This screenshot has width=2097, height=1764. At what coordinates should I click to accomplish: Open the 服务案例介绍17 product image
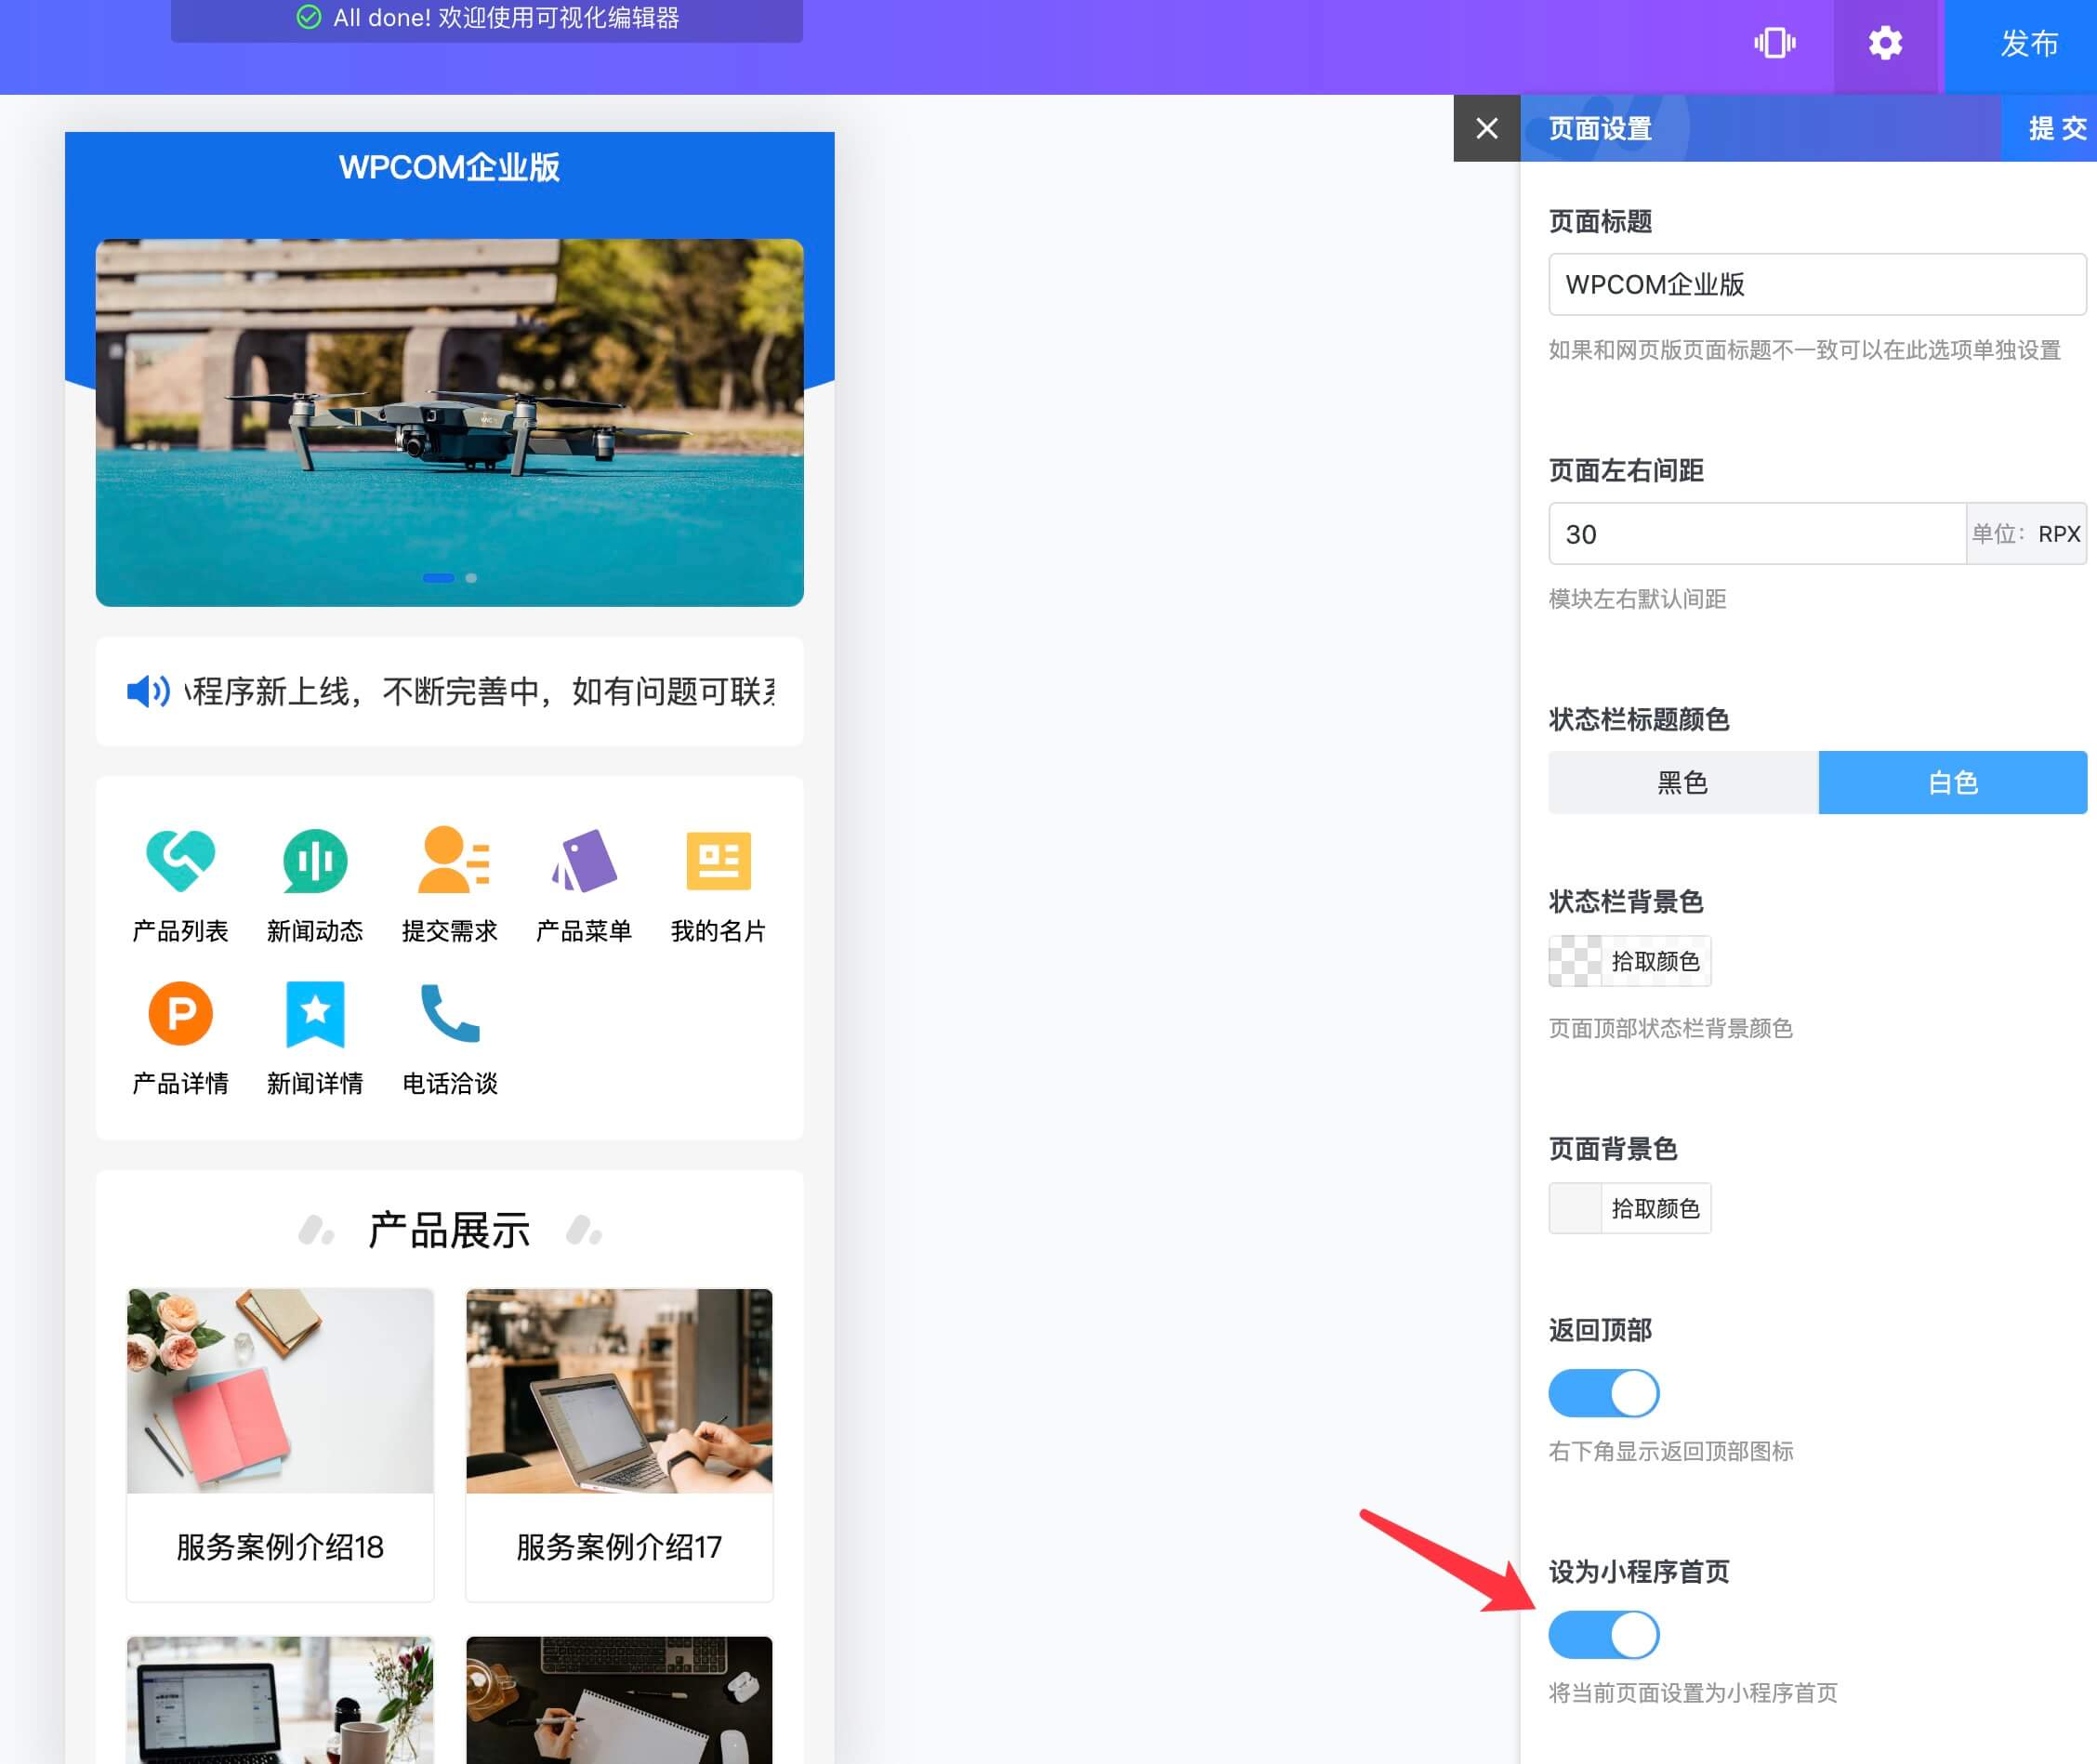(x=619, y=1391)
